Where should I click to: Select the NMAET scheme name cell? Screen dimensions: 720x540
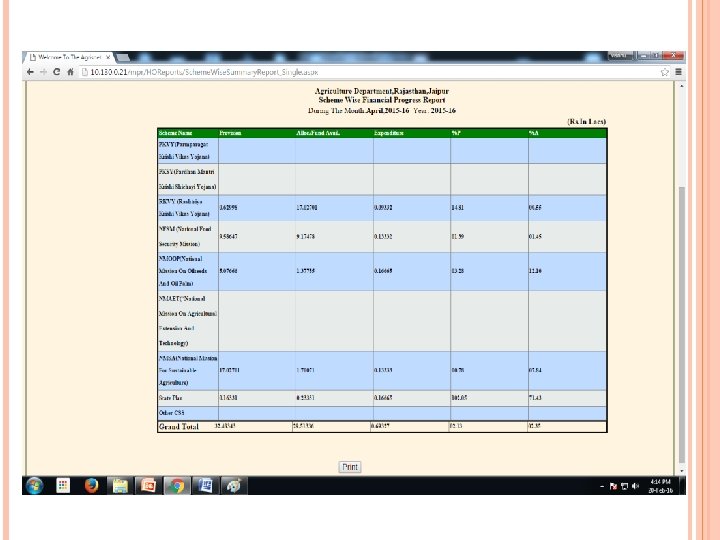[188, 321]
